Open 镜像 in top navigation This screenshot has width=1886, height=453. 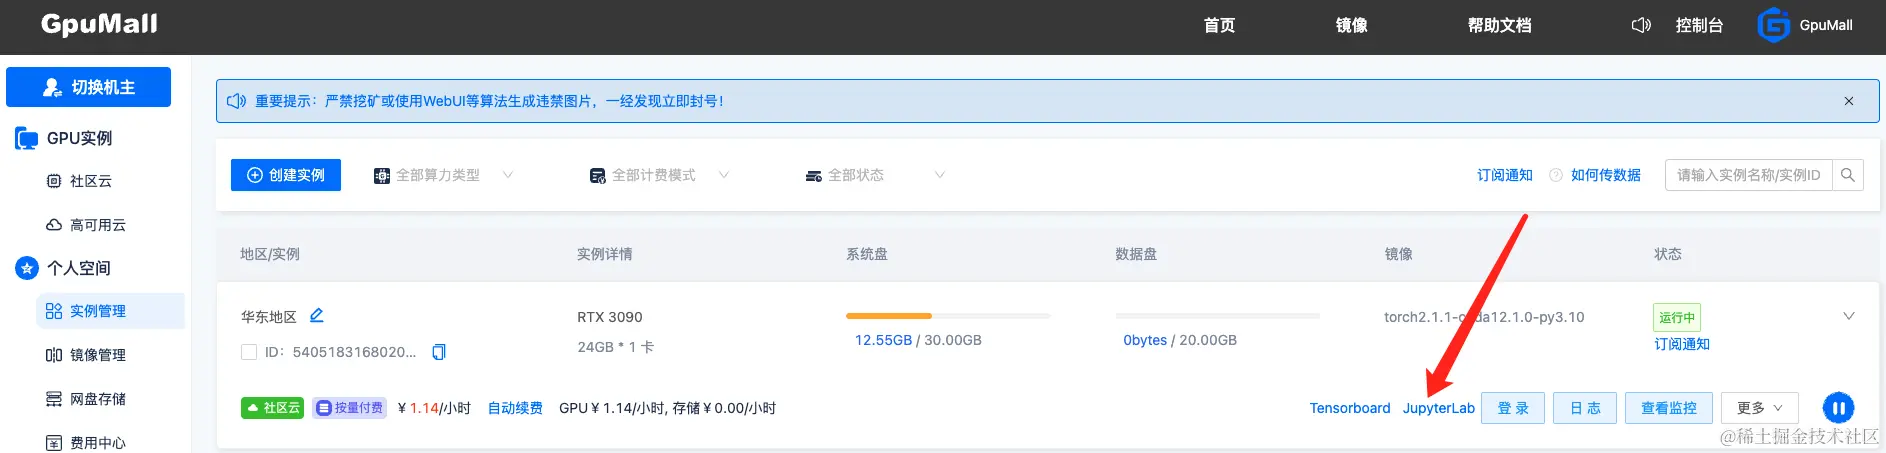pos(1351,25)
